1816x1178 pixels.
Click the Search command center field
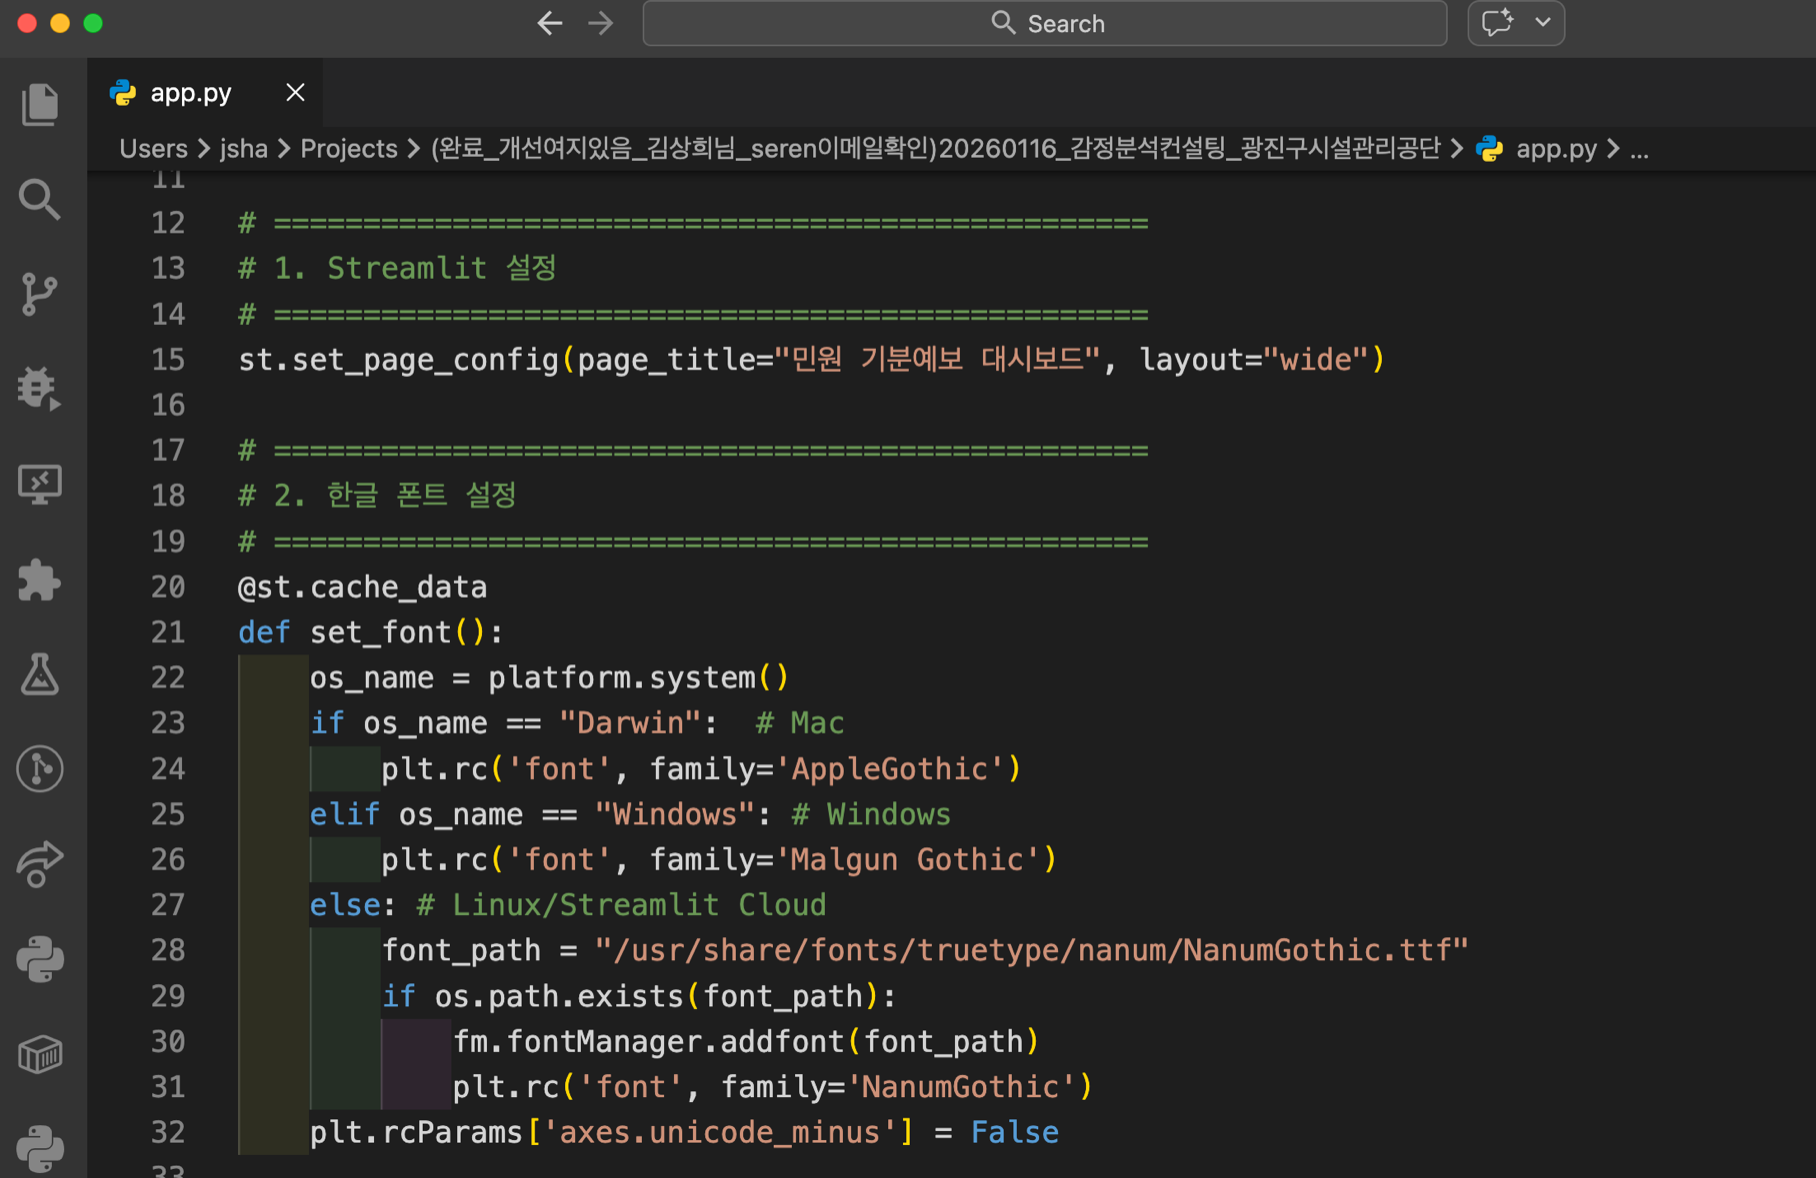point(1045,23)
